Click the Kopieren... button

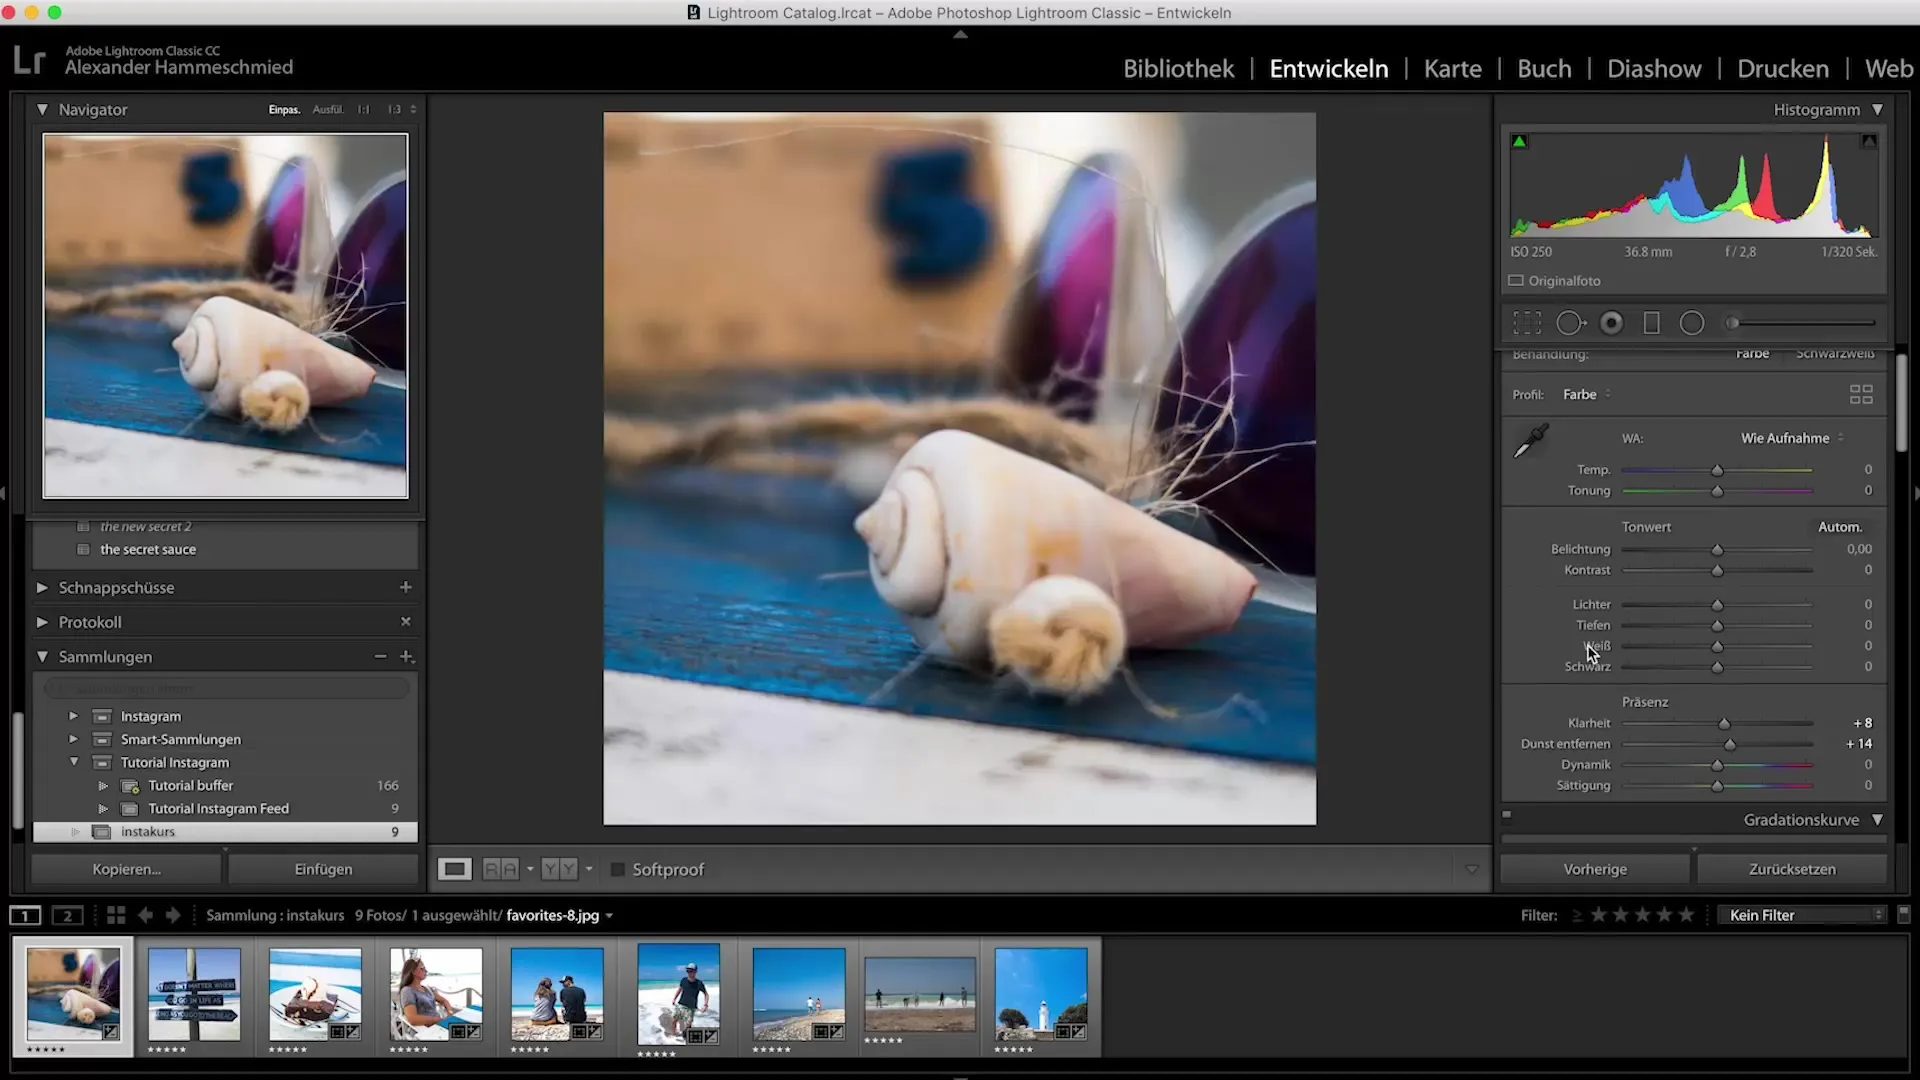tap(126, 869)
